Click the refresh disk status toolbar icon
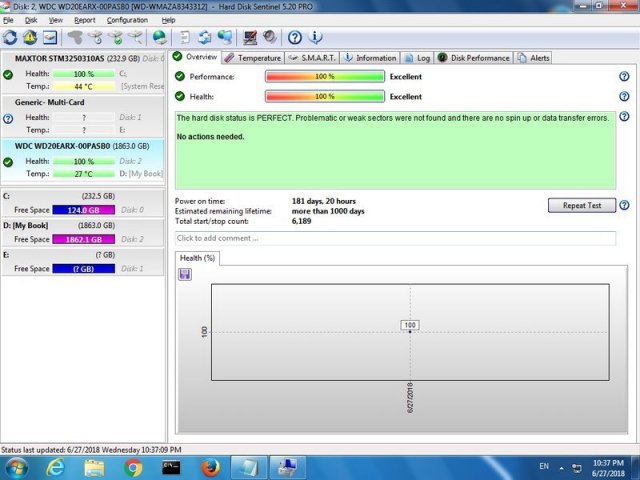Screen dimensions: 640x480 point(10,38)
